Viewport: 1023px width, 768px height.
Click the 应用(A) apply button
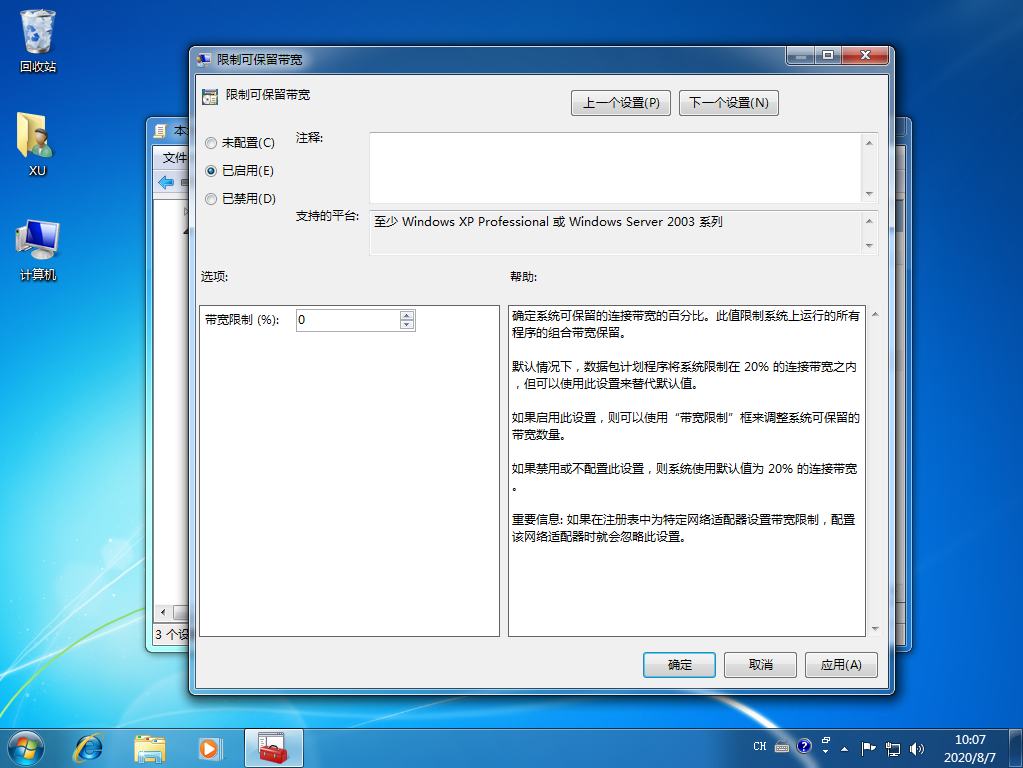tap(841, 664)
